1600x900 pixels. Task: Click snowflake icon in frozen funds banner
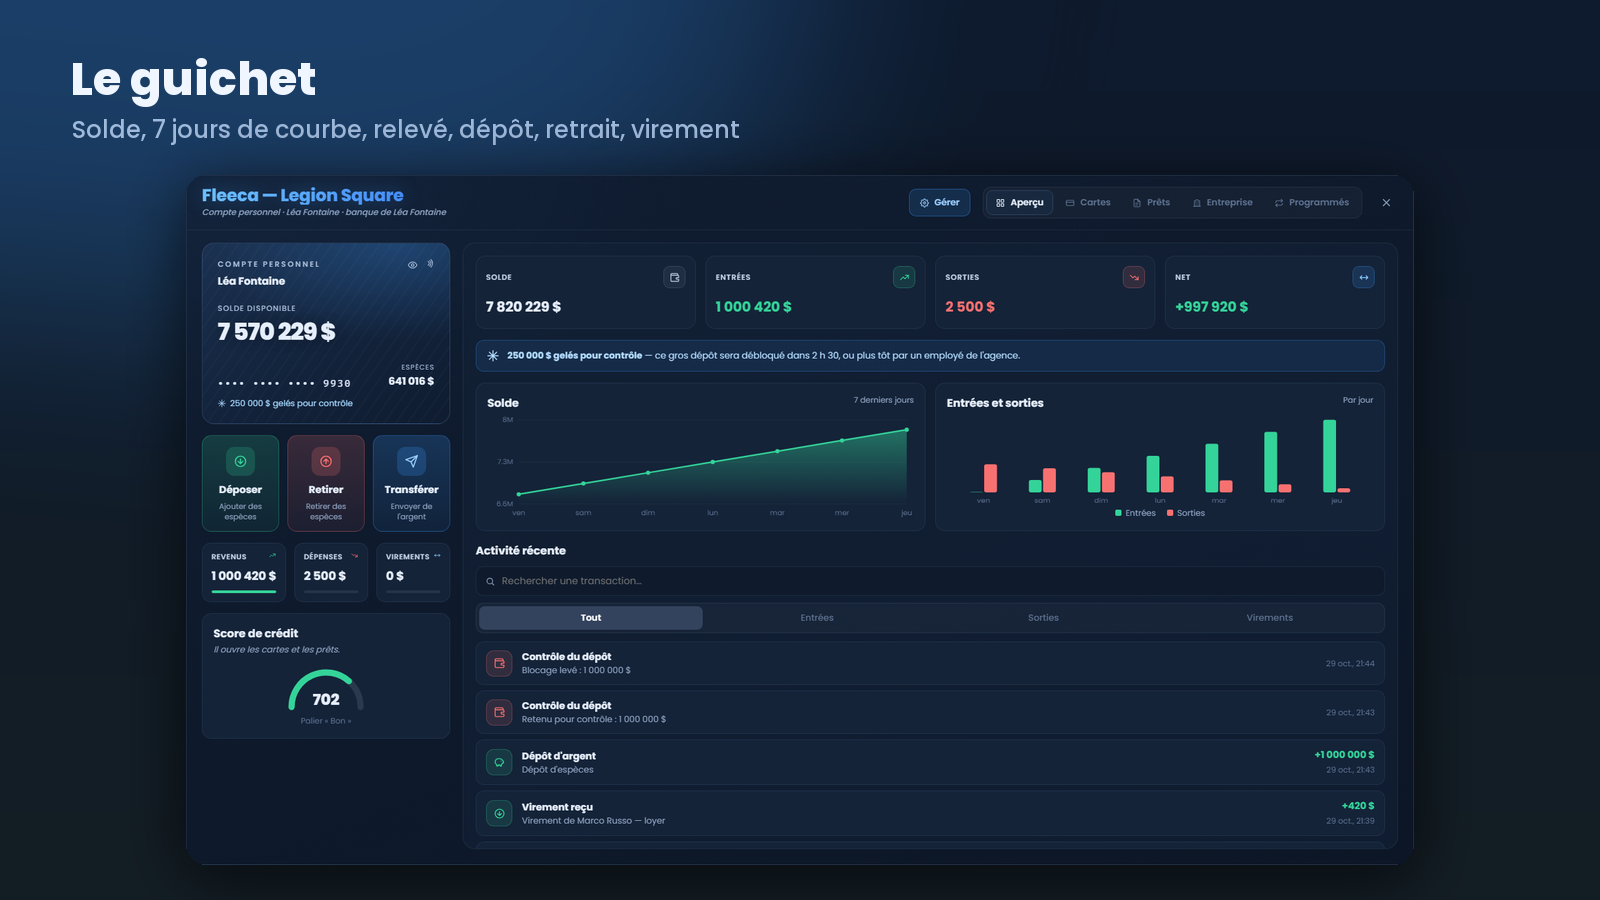493,355
